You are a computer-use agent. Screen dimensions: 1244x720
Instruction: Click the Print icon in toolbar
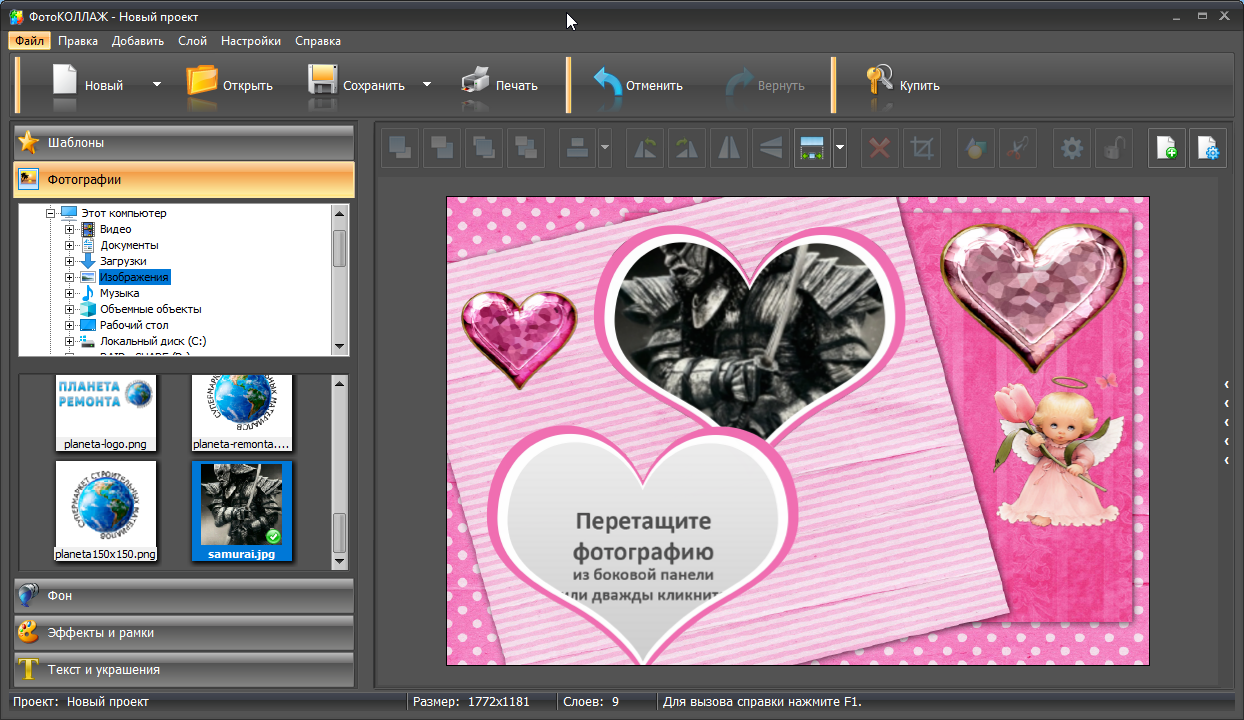click(x=475, y=81)
